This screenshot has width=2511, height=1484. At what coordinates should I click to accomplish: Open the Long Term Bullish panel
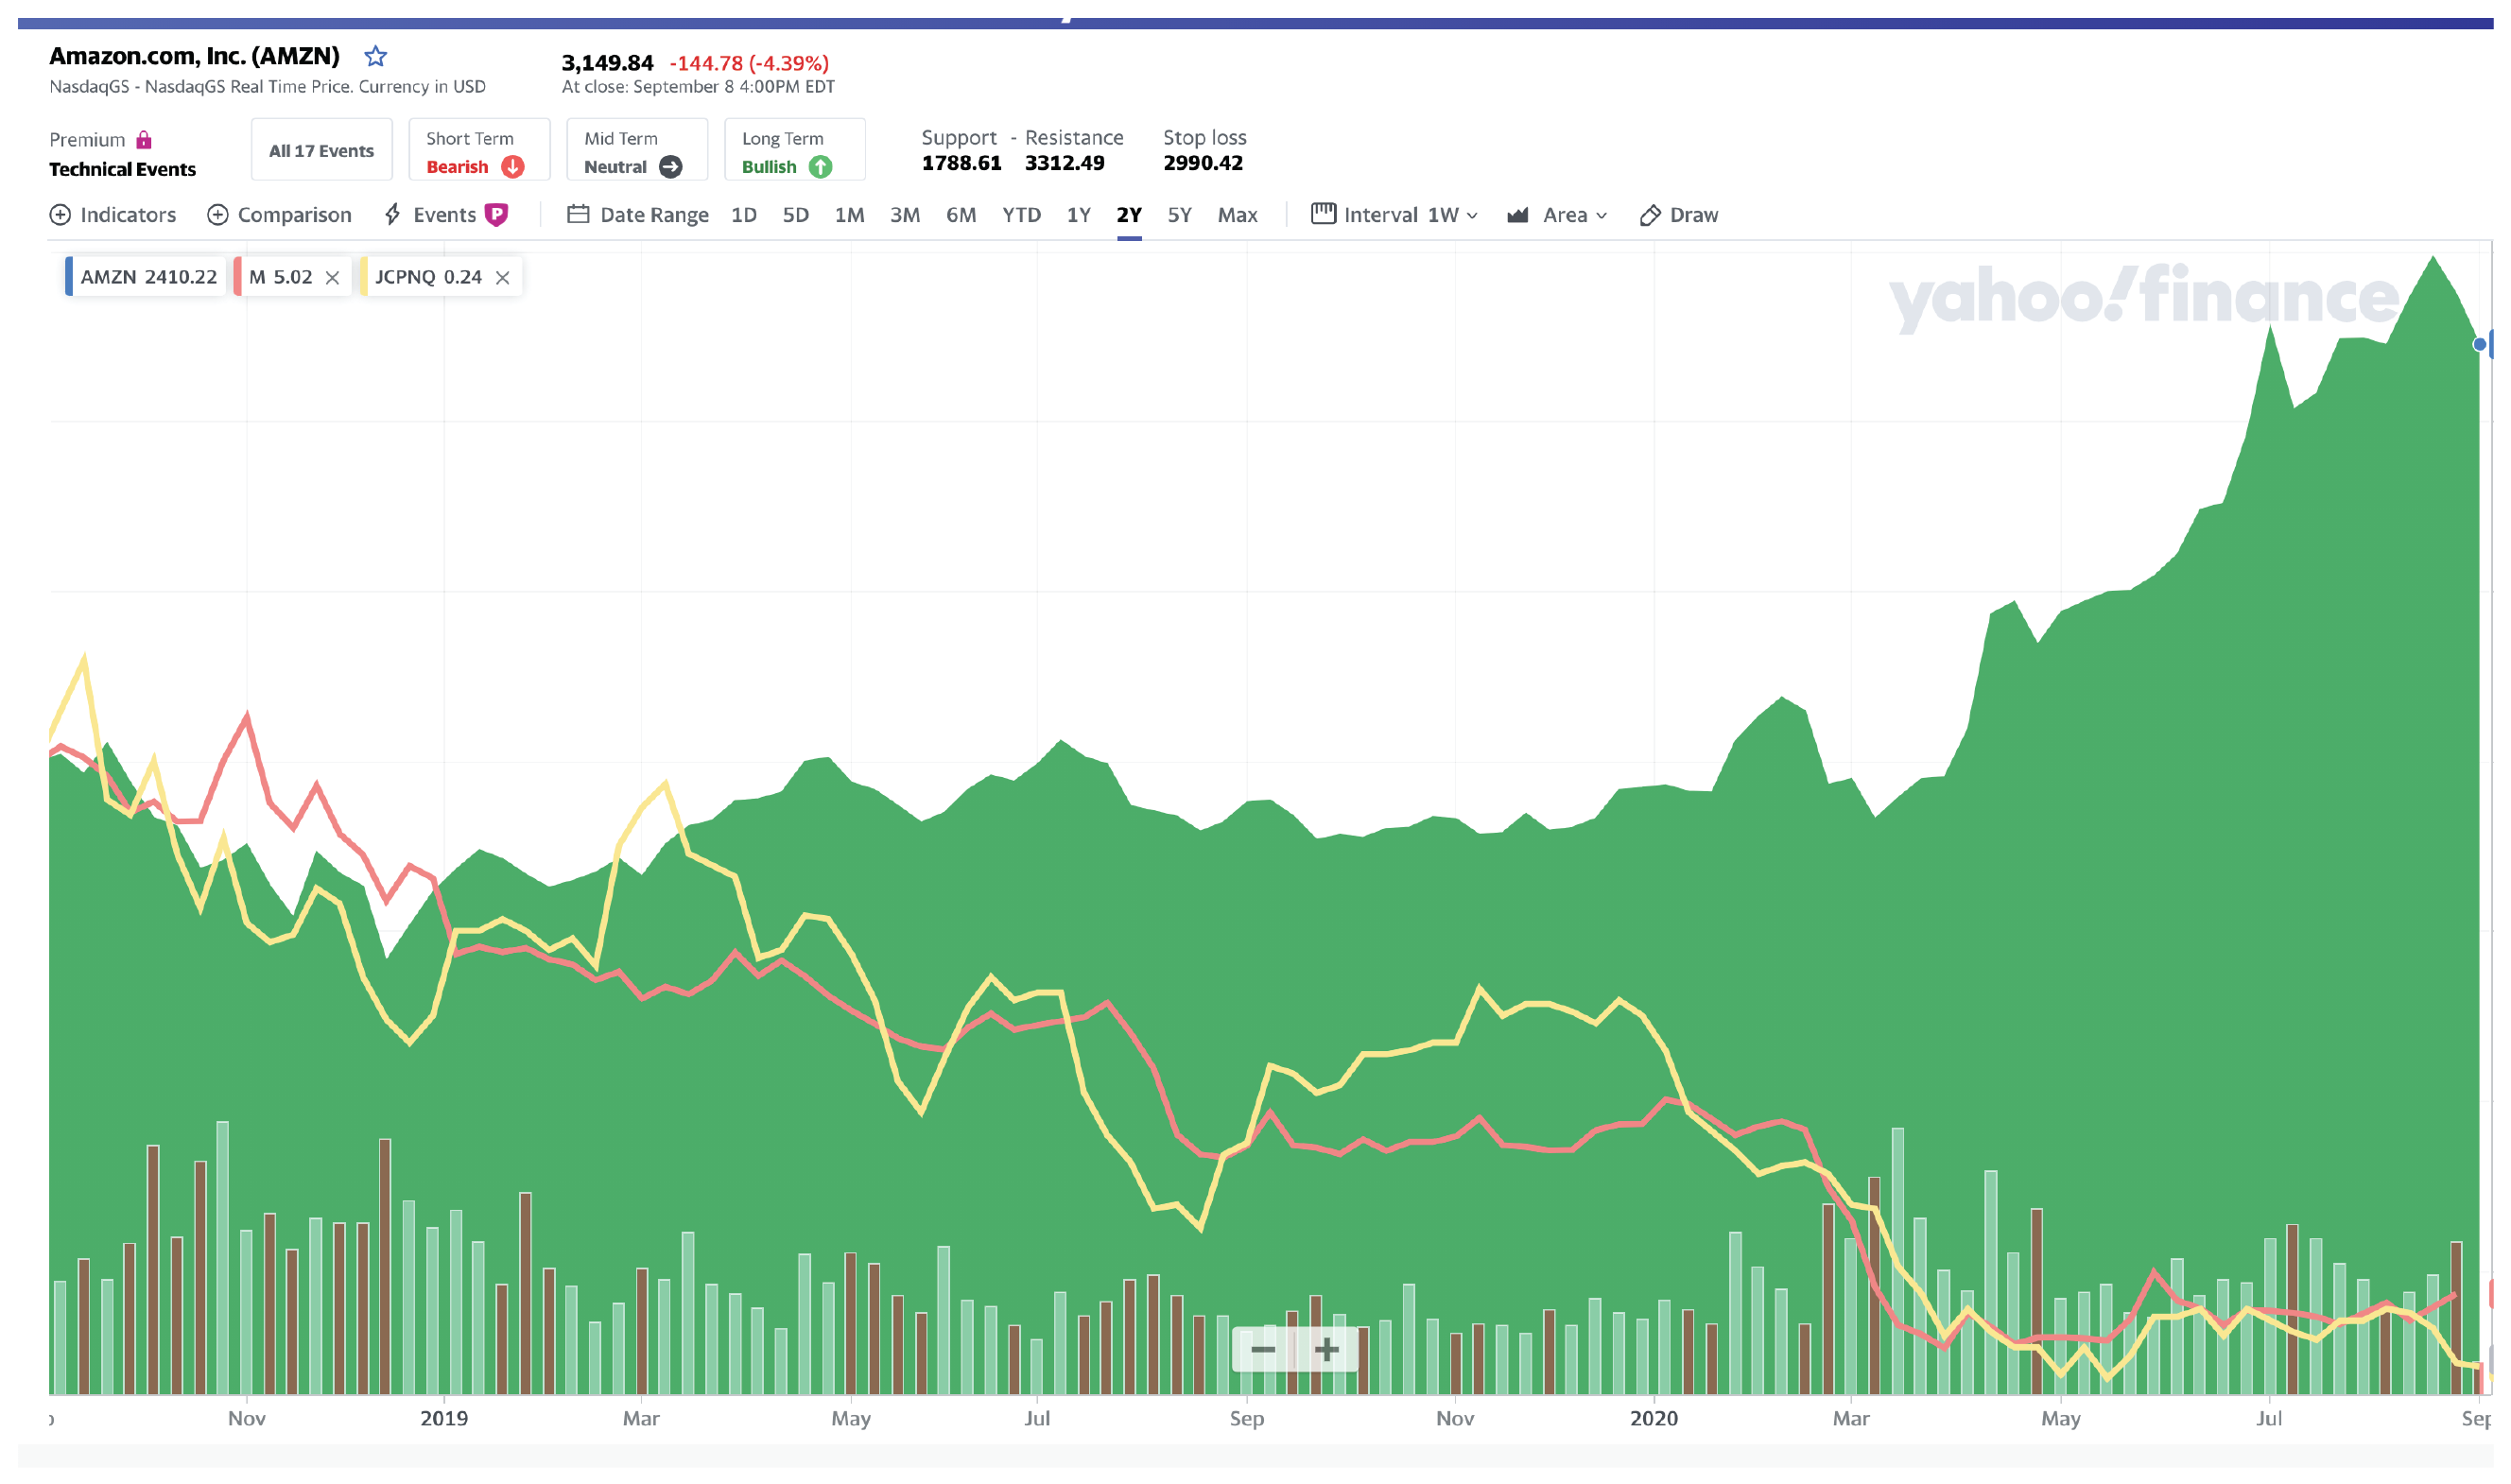[x=795, y=150]
